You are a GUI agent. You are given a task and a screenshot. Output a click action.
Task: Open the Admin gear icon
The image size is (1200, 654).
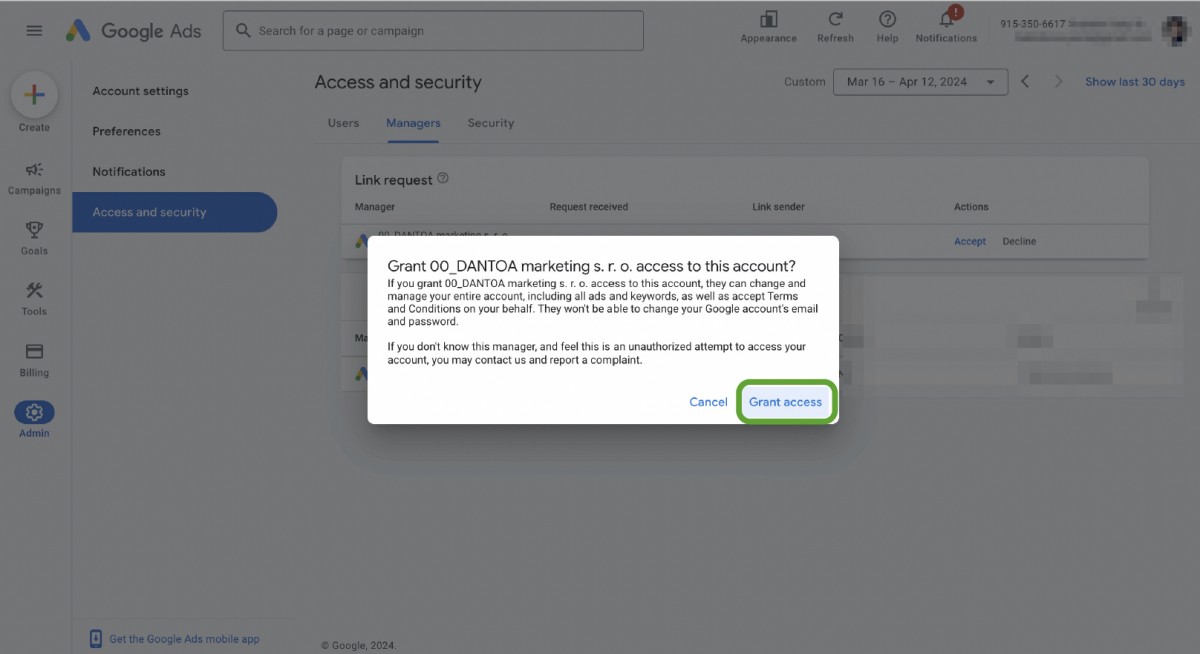tap(34, 412)
